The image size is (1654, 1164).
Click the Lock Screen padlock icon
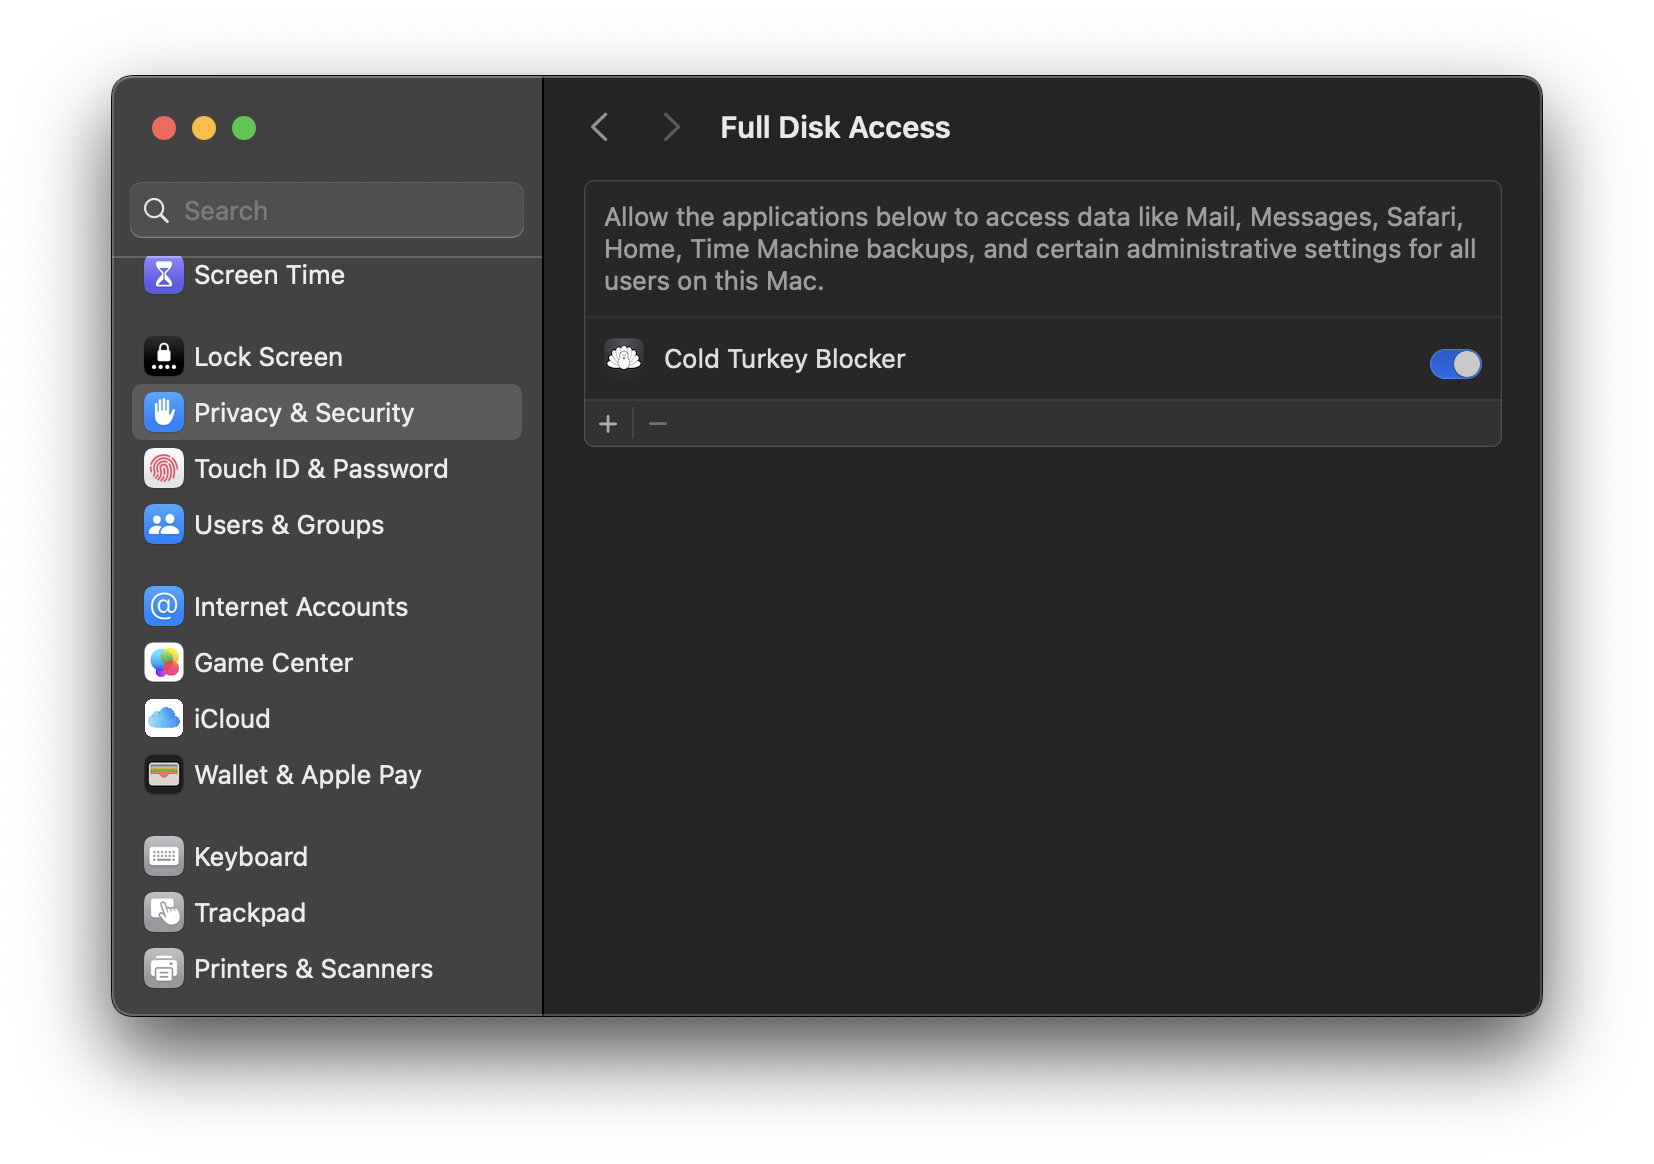tap(164, 356)
